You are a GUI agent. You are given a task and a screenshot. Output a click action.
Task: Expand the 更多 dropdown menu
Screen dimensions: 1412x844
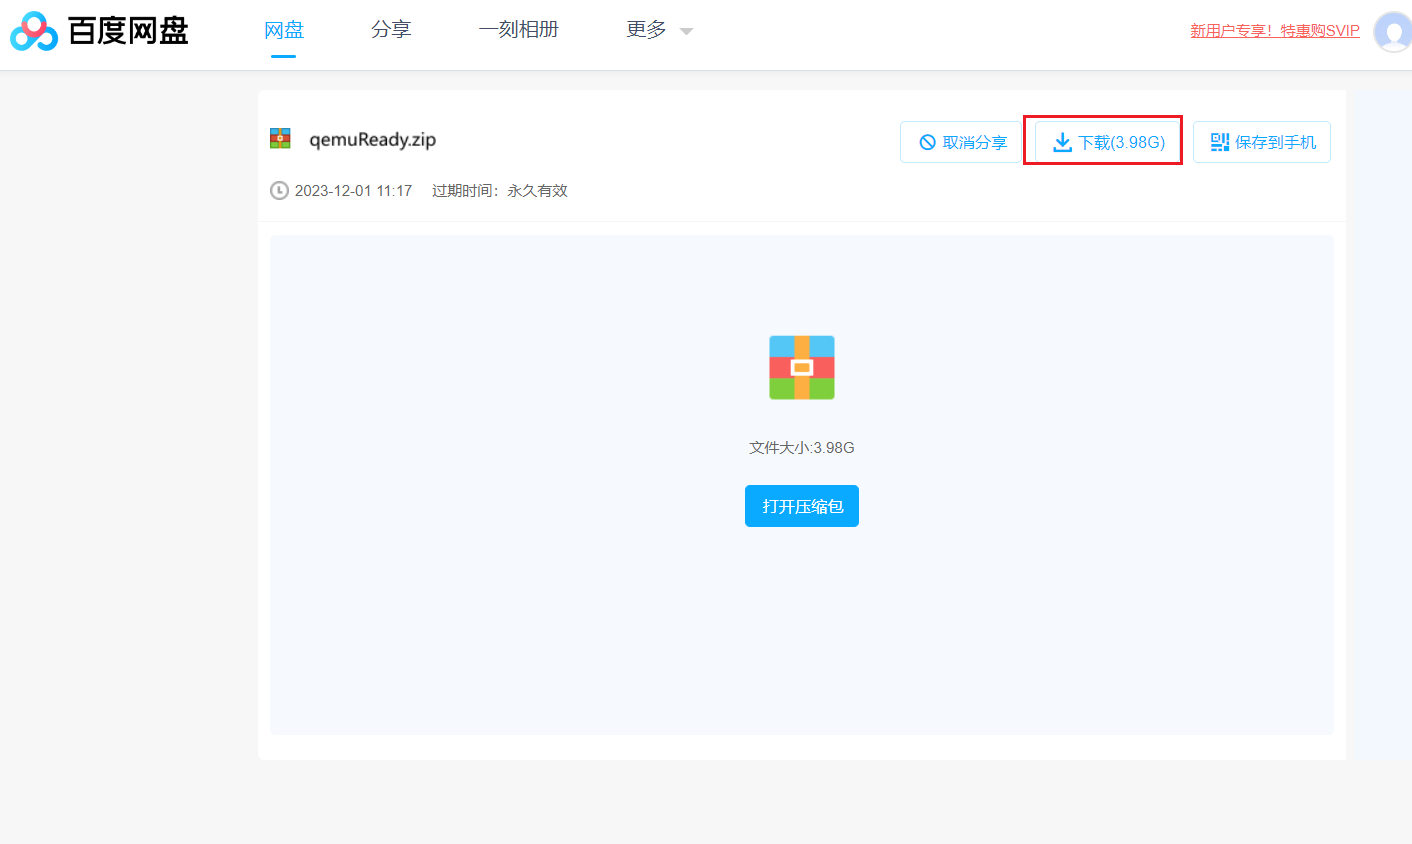tap(659, 30)
